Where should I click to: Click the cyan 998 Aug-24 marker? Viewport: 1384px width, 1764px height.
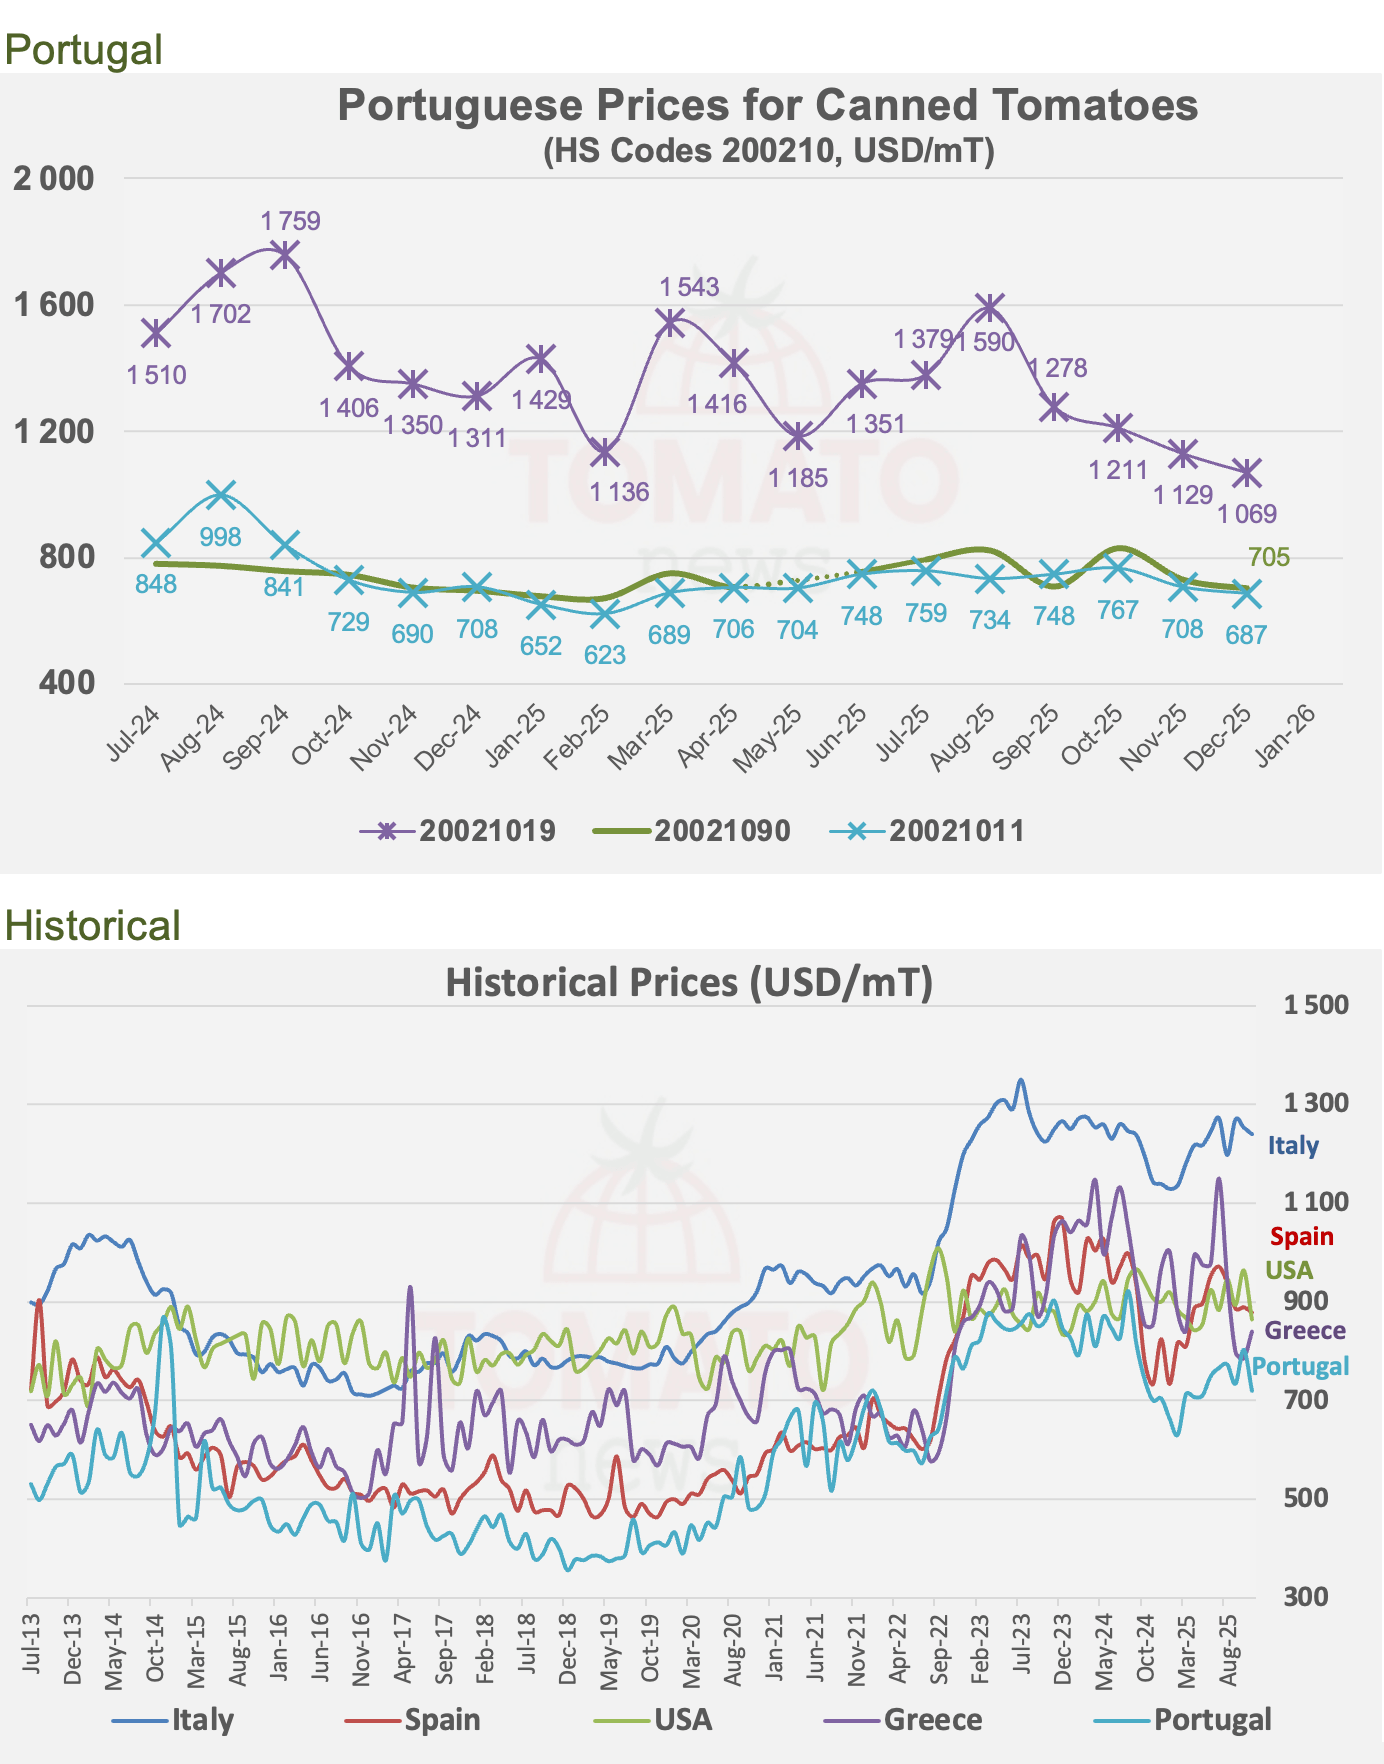(x=221, y=494)
